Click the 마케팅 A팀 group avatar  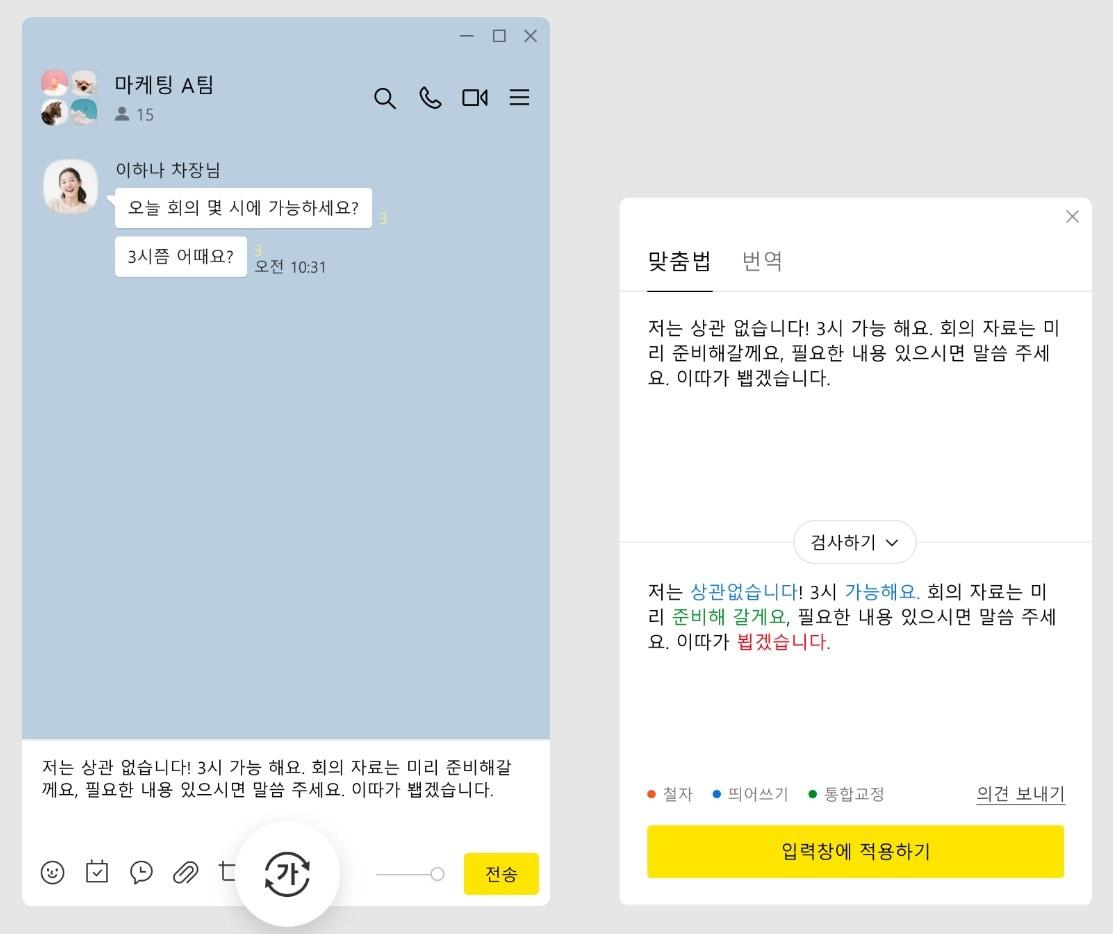point(69,98)
